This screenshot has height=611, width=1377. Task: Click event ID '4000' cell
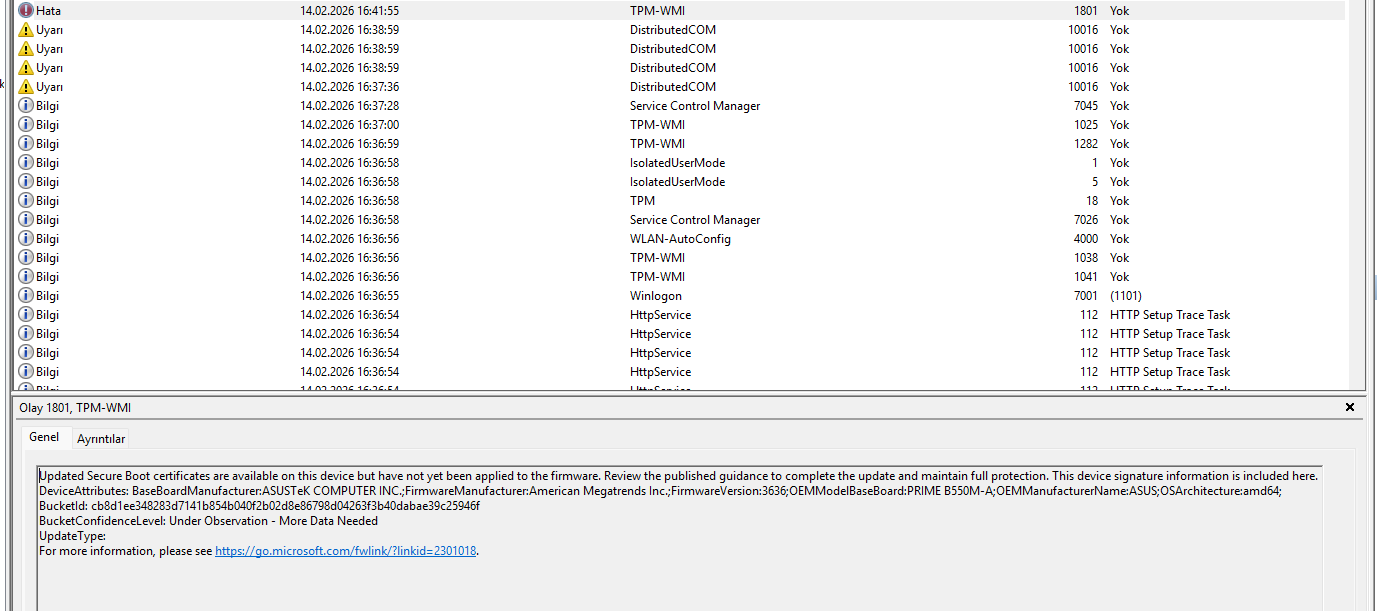(x=1084, y=239)
